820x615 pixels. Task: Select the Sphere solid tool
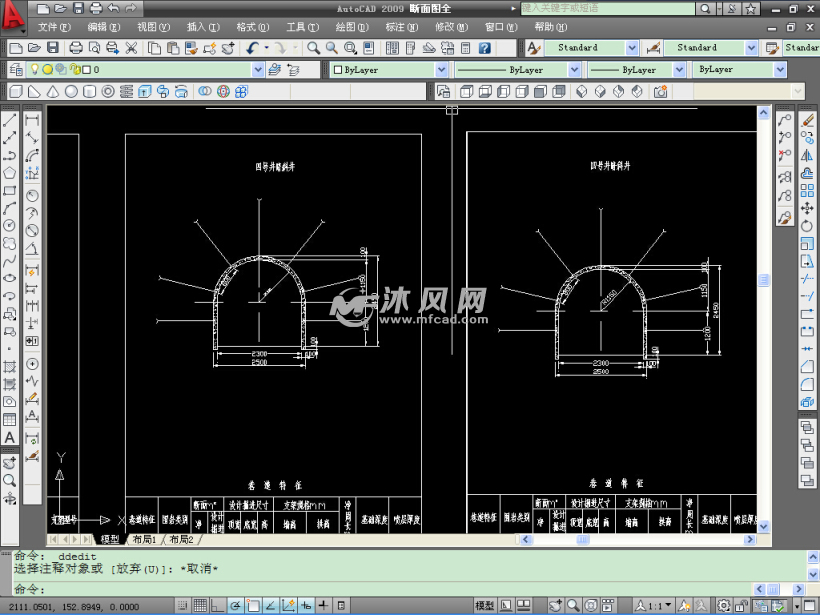click(71, 92)
